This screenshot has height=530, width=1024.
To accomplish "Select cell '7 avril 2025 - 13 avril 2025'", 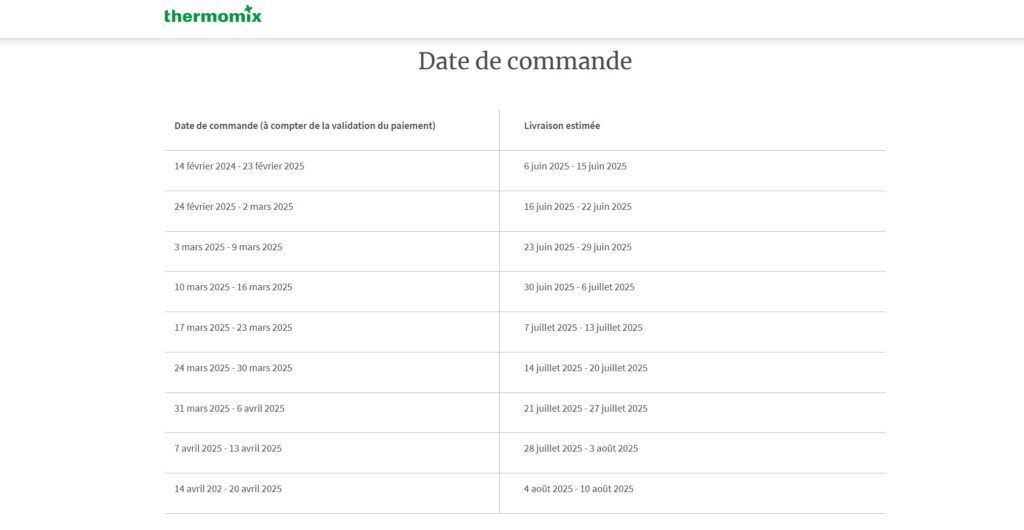I will click(x=228, y=448).
